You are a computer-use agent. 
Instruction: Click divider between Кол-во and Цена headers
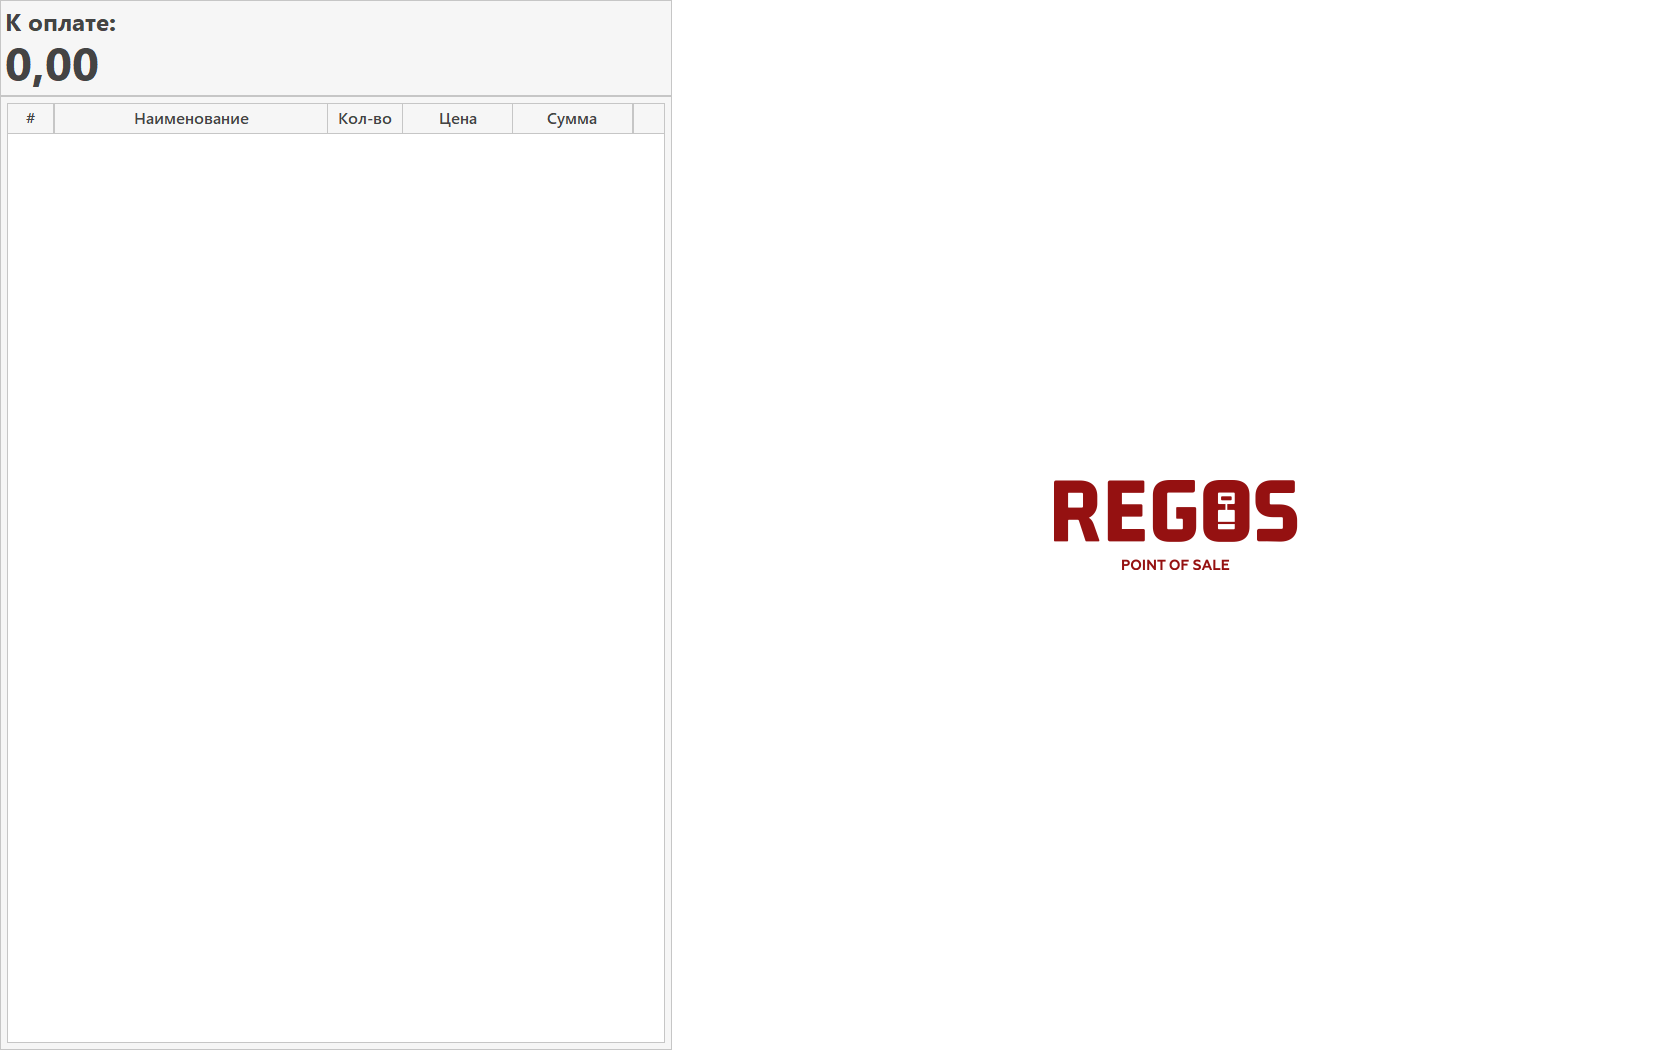point(402,119)
